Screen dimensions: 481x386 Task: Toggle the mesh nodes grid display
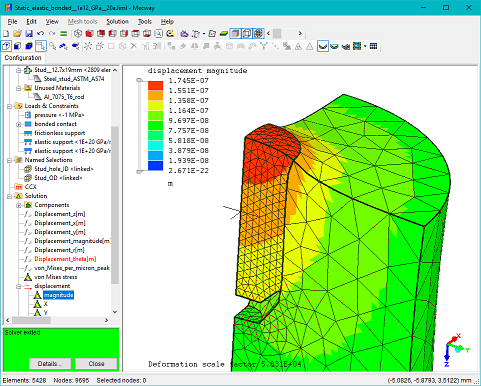[x=258, y=33]
